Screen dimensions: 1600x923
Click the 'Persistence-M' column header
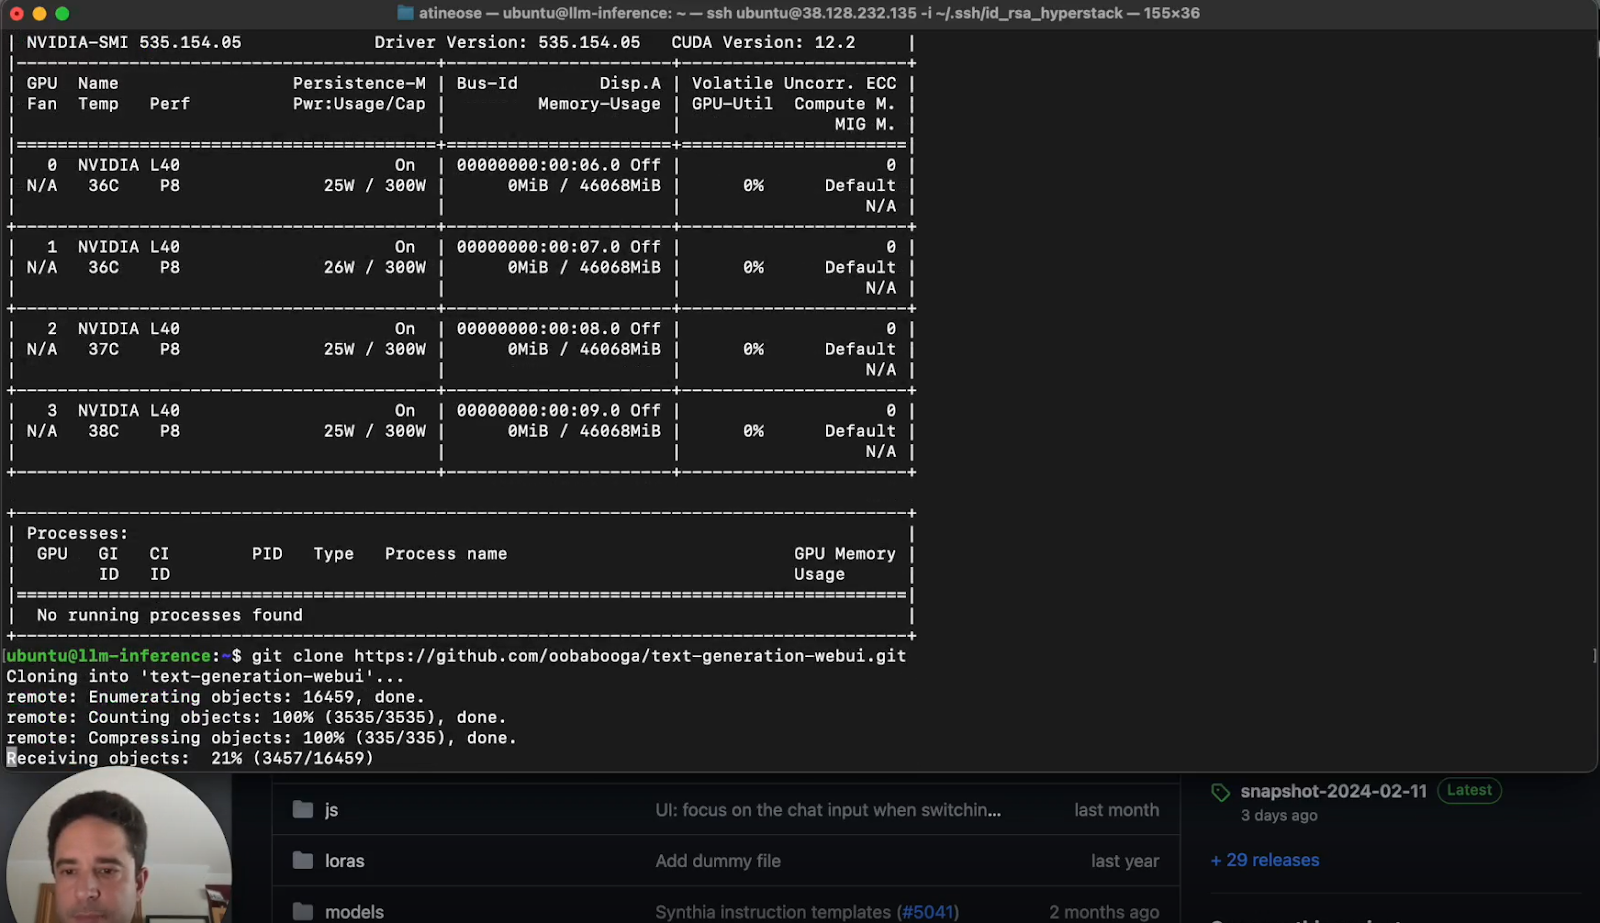[x=359, y=83]
